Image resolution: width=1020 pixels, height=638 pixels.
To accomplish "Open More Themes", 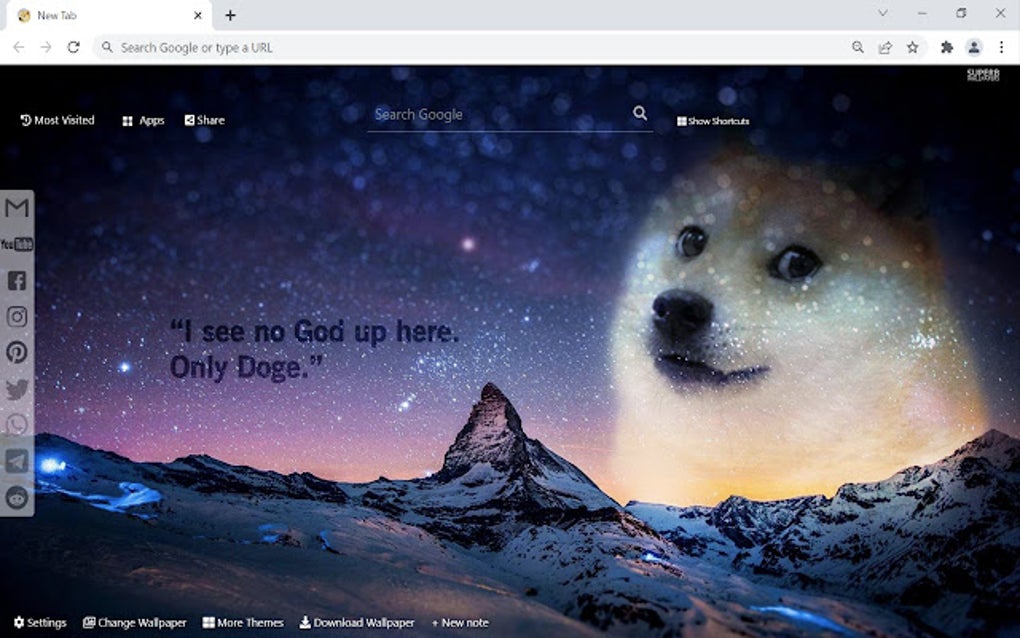I will [243, 622].
